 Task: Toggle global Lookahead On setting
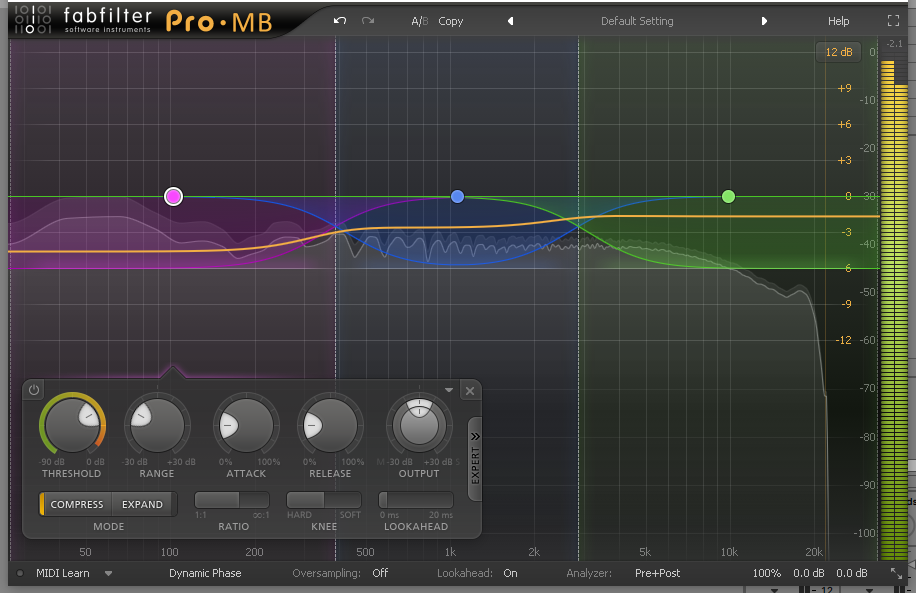(511, 573)
